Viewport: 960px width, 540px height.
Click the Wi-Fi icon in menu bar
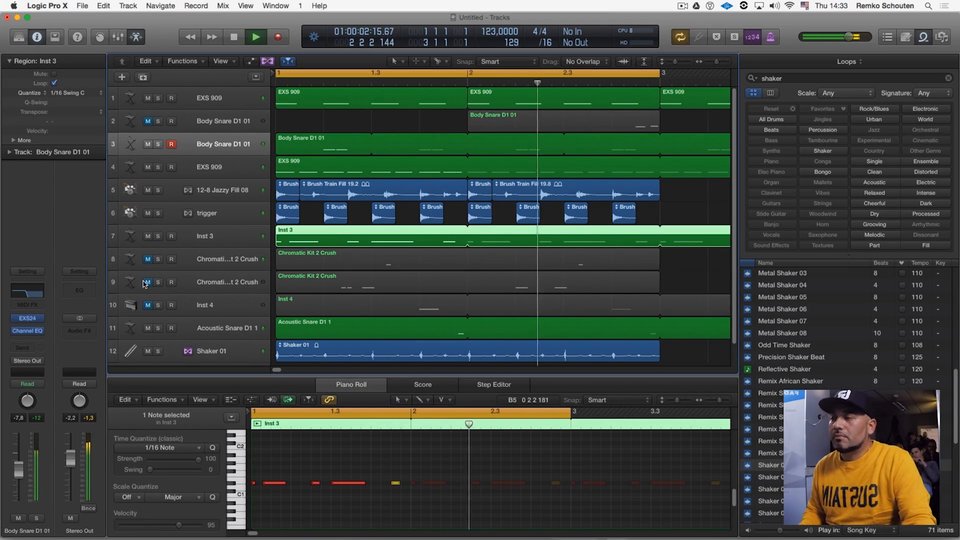tap(789, 6)
